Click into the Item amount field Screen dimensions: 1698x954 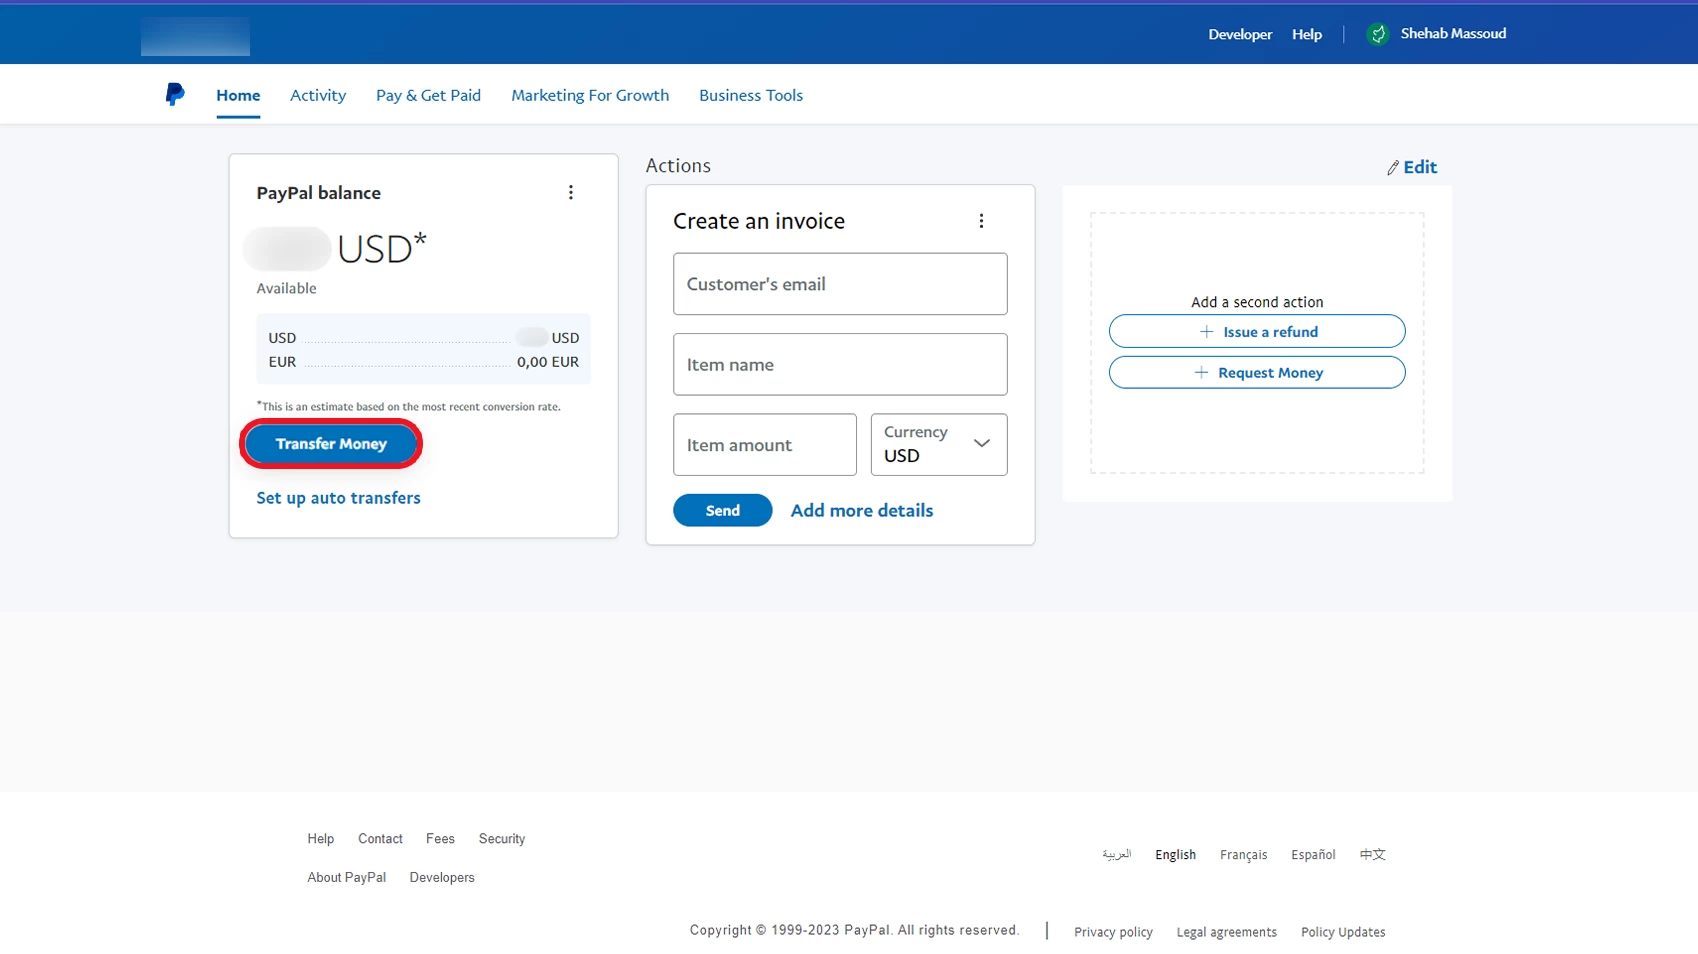pos(764,445)
